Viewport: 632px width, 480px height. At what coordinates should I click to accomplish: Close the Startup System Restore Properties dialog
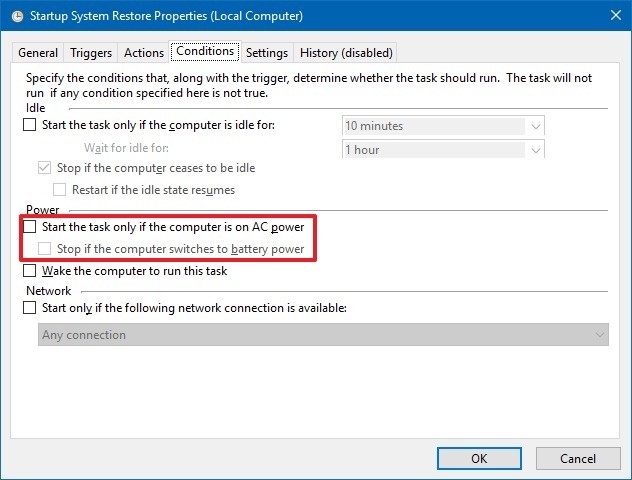pos(616,15)
